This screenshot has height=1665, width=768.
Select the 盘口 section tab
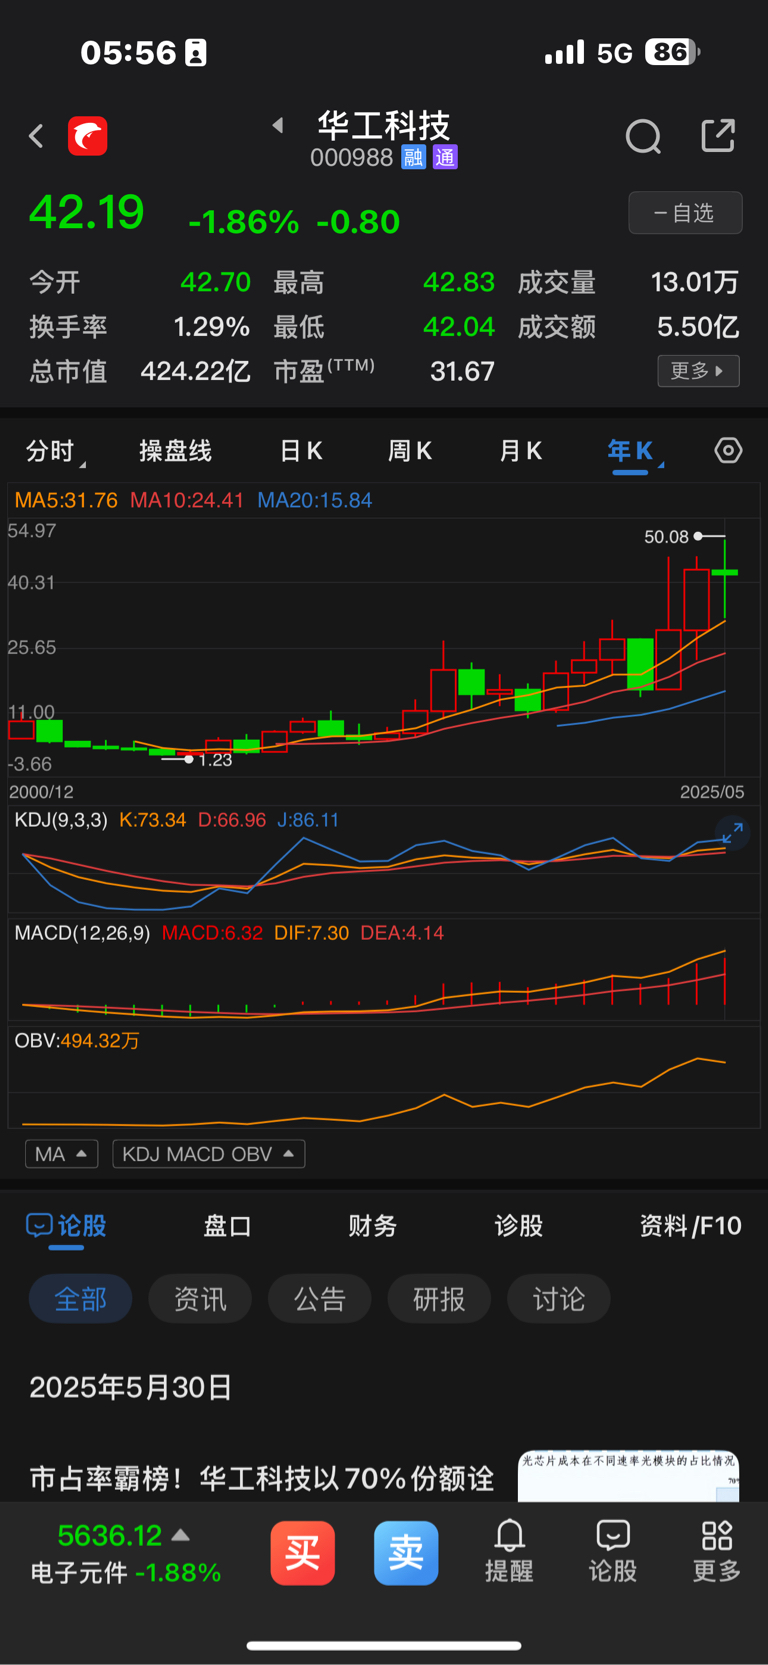(227, 1226)
